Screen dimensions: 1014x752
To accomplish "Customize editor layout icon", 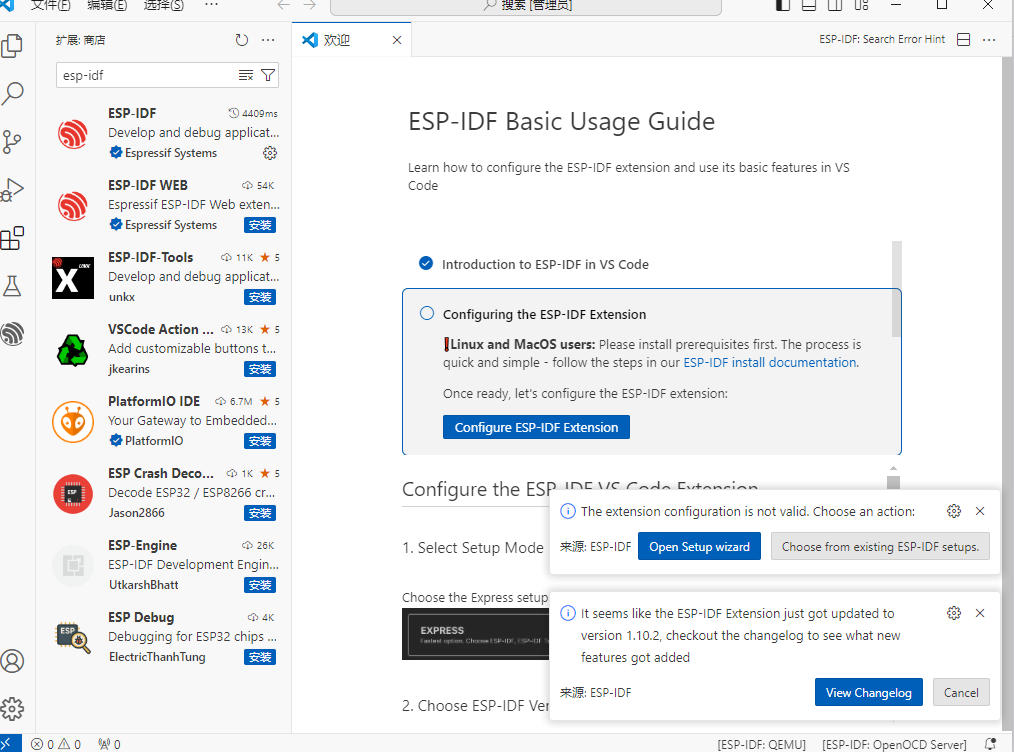I will click(x=861, y=5).
